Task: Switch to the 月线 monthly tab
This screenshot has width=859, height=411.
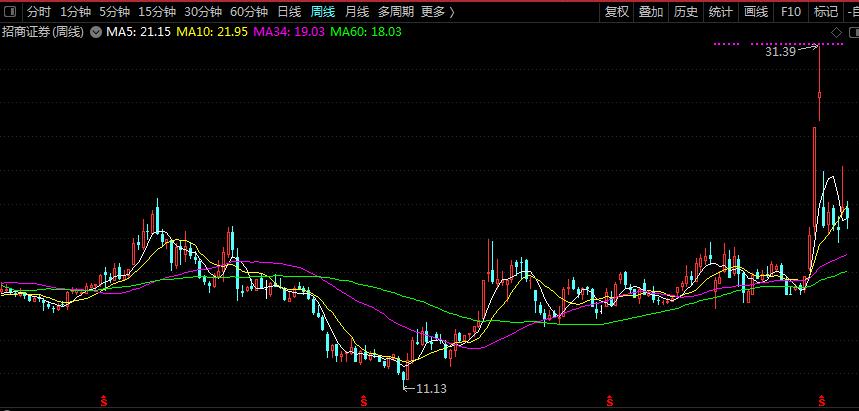Action: pyautogui.click(x=357, y=12)
